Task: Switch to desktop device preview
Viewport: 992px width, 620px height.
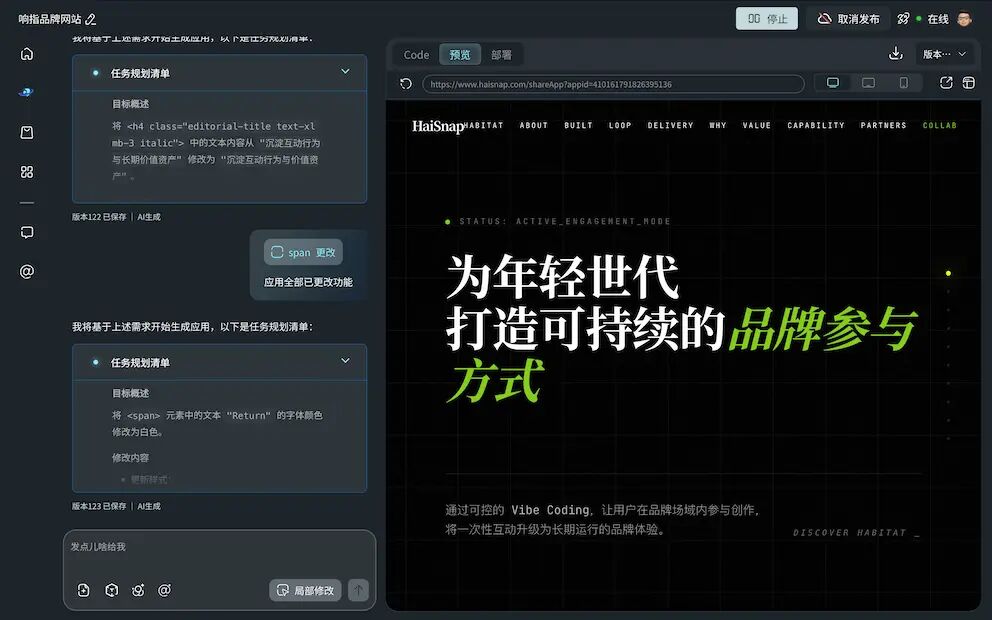Action: click(x=833, y=83)
